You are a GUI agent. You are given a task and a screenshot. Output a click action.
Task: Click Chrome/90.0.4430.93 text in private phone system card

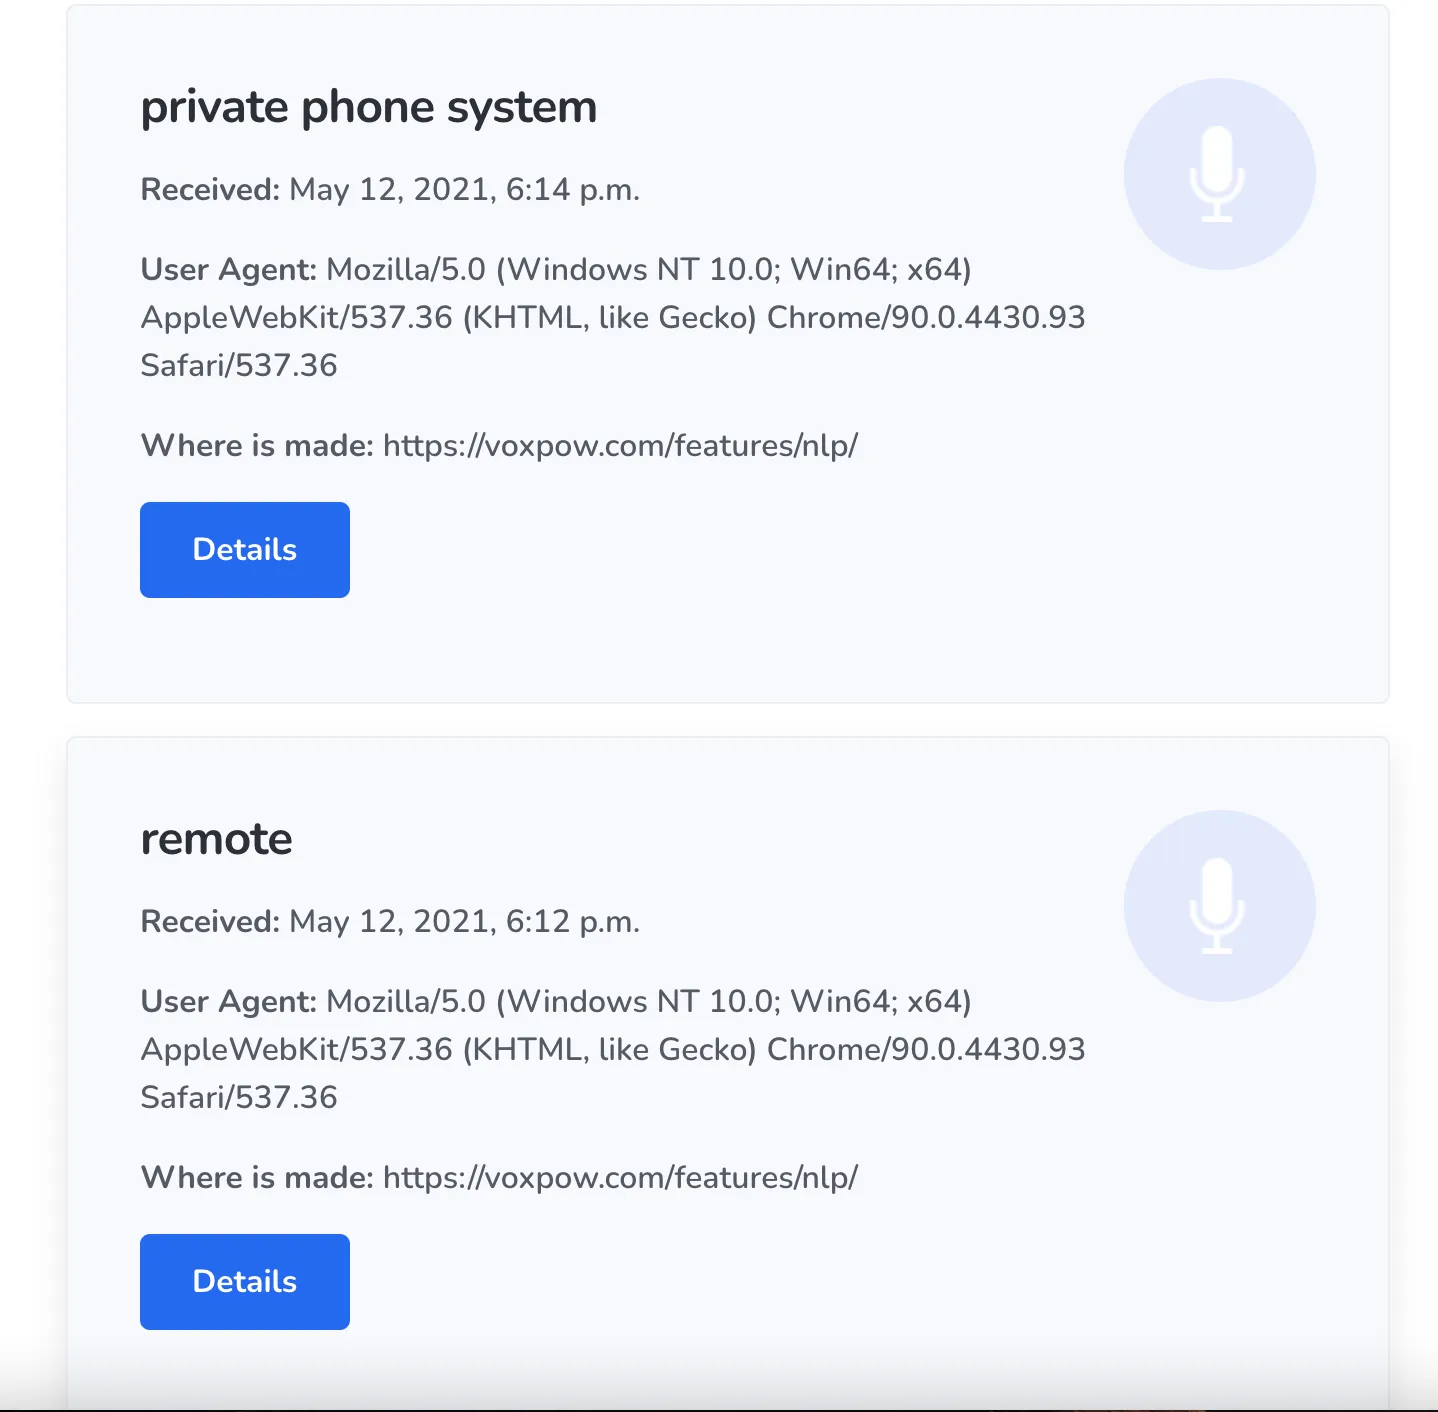pyautogui.click(x=926, y=318)
